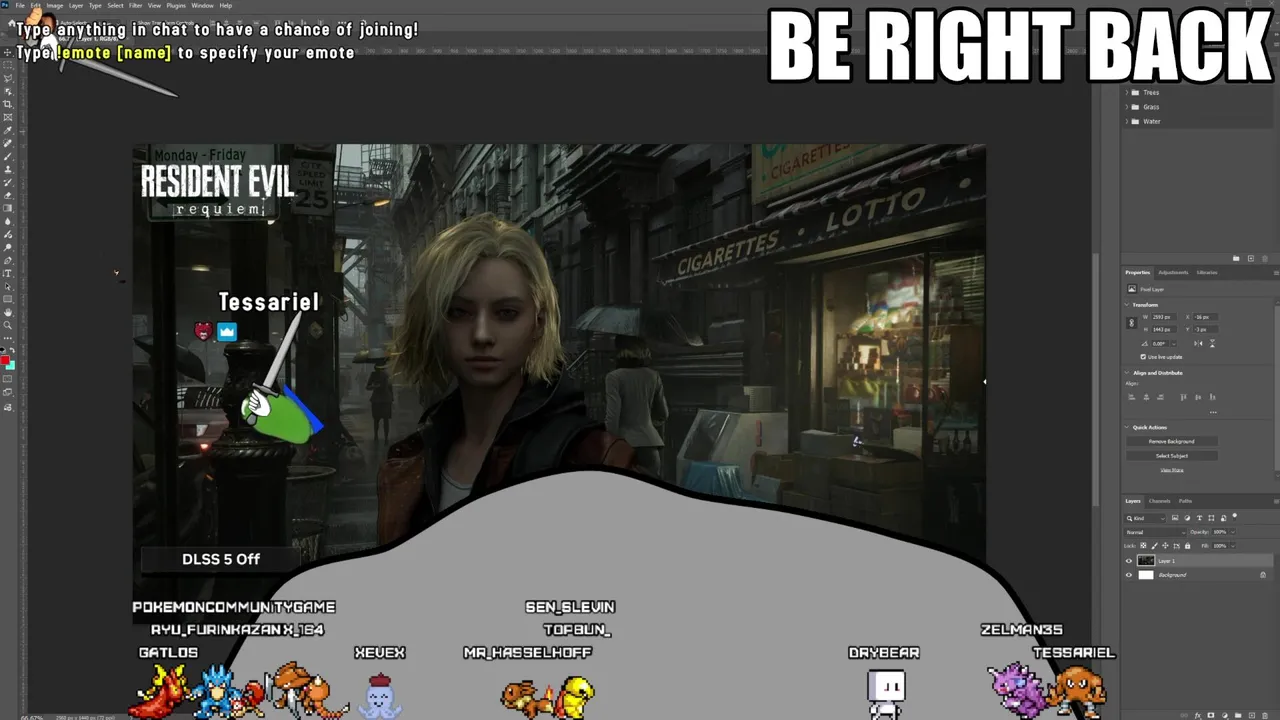Switch to the Paths tab
The width and height of the screenshot is (1280, 720).
[1185, 501]
